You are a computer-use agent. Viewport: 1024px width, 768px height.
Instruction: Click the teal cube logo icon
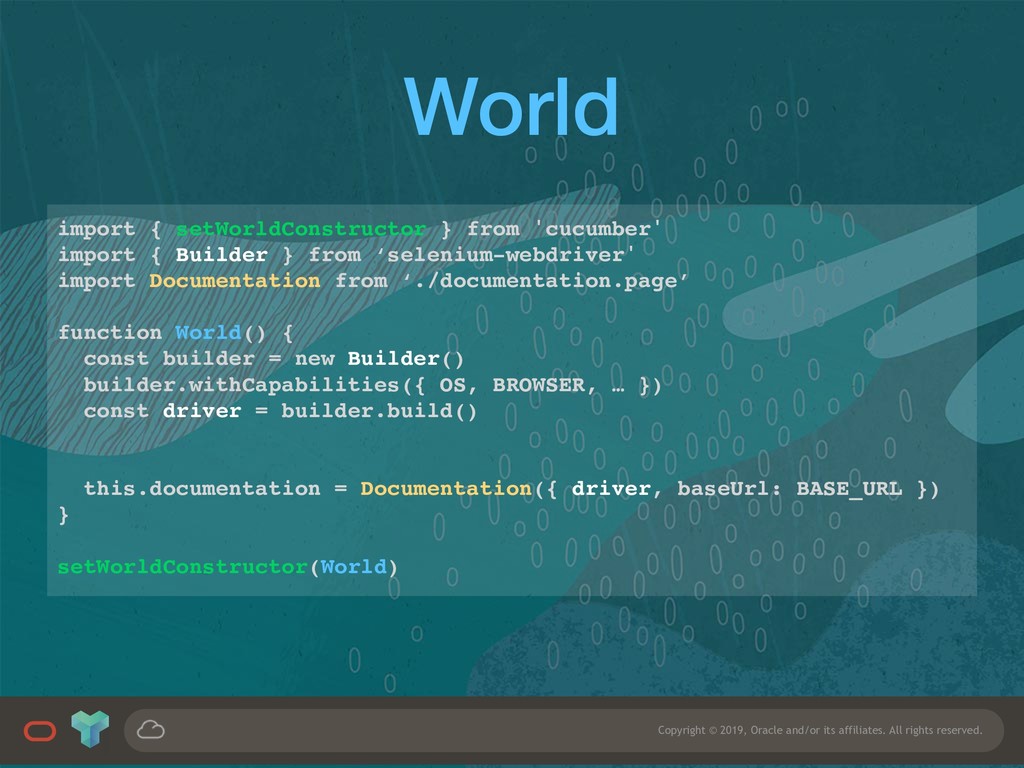point(90,729)
